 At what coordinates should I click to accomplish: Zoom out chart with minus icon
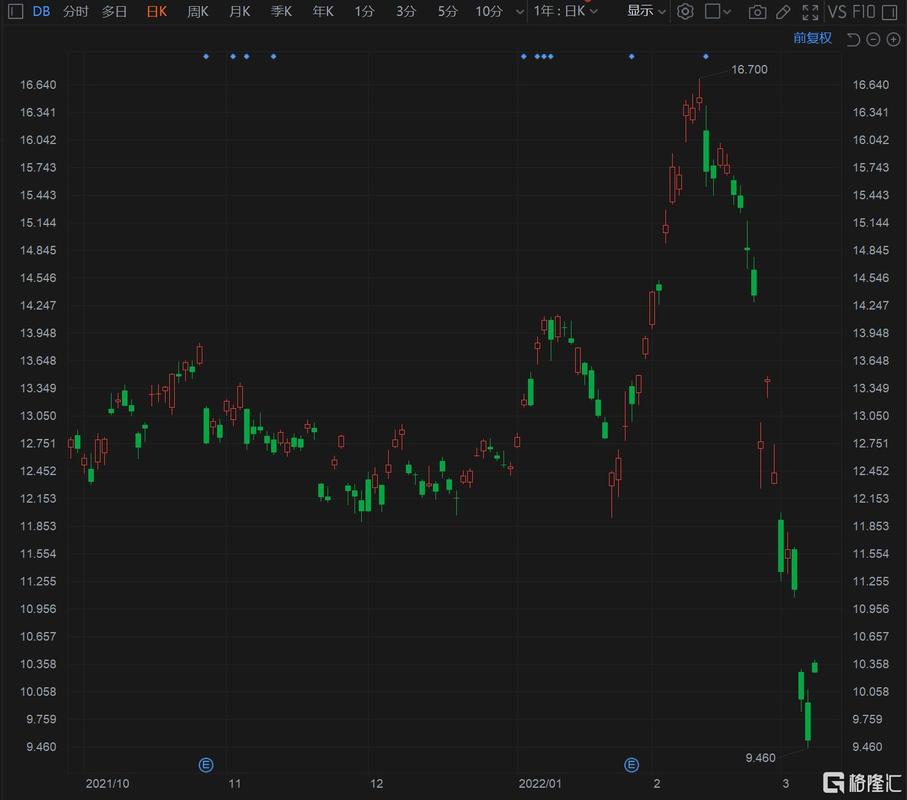point(873,39)
